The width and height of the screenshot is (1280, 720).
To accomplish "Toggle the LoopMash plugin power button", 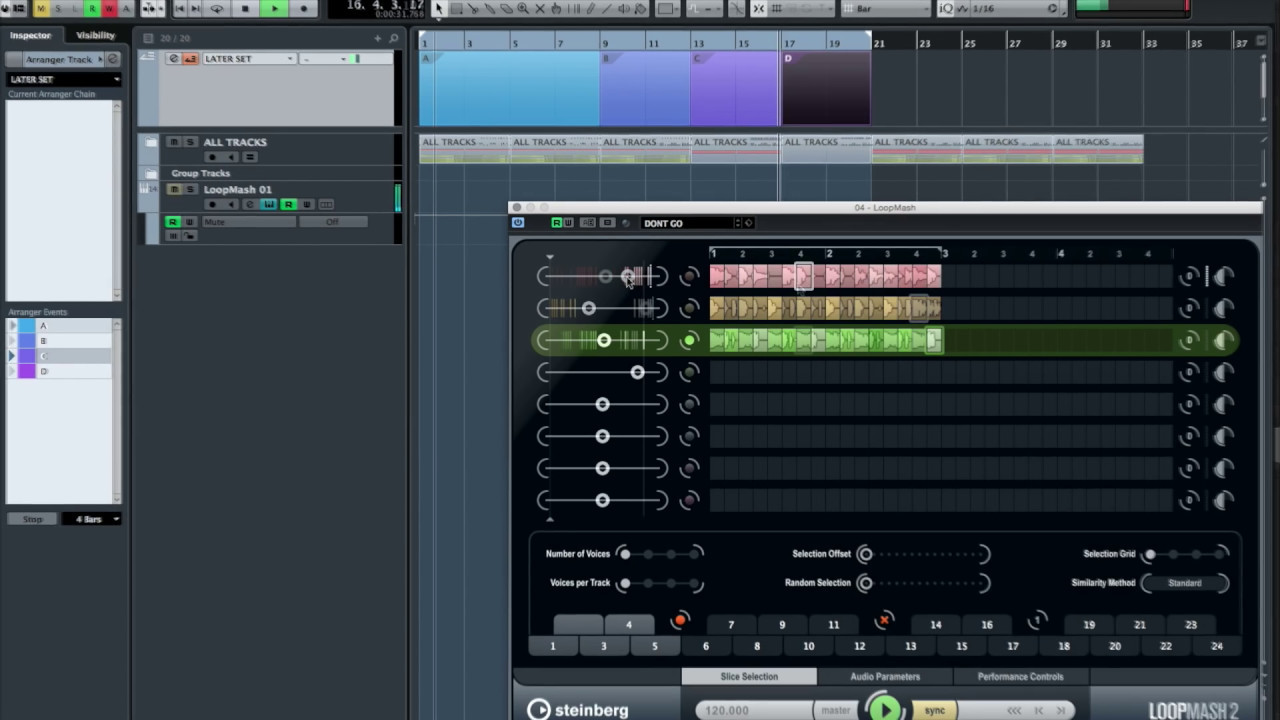I will pyautogui.click(x=518, y=223).
